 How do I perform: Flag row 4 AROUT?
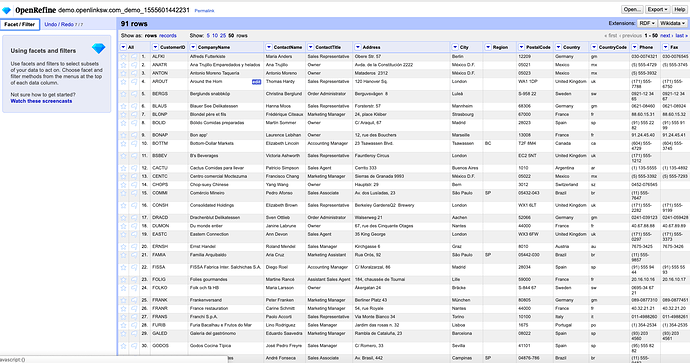click(133, 81)
